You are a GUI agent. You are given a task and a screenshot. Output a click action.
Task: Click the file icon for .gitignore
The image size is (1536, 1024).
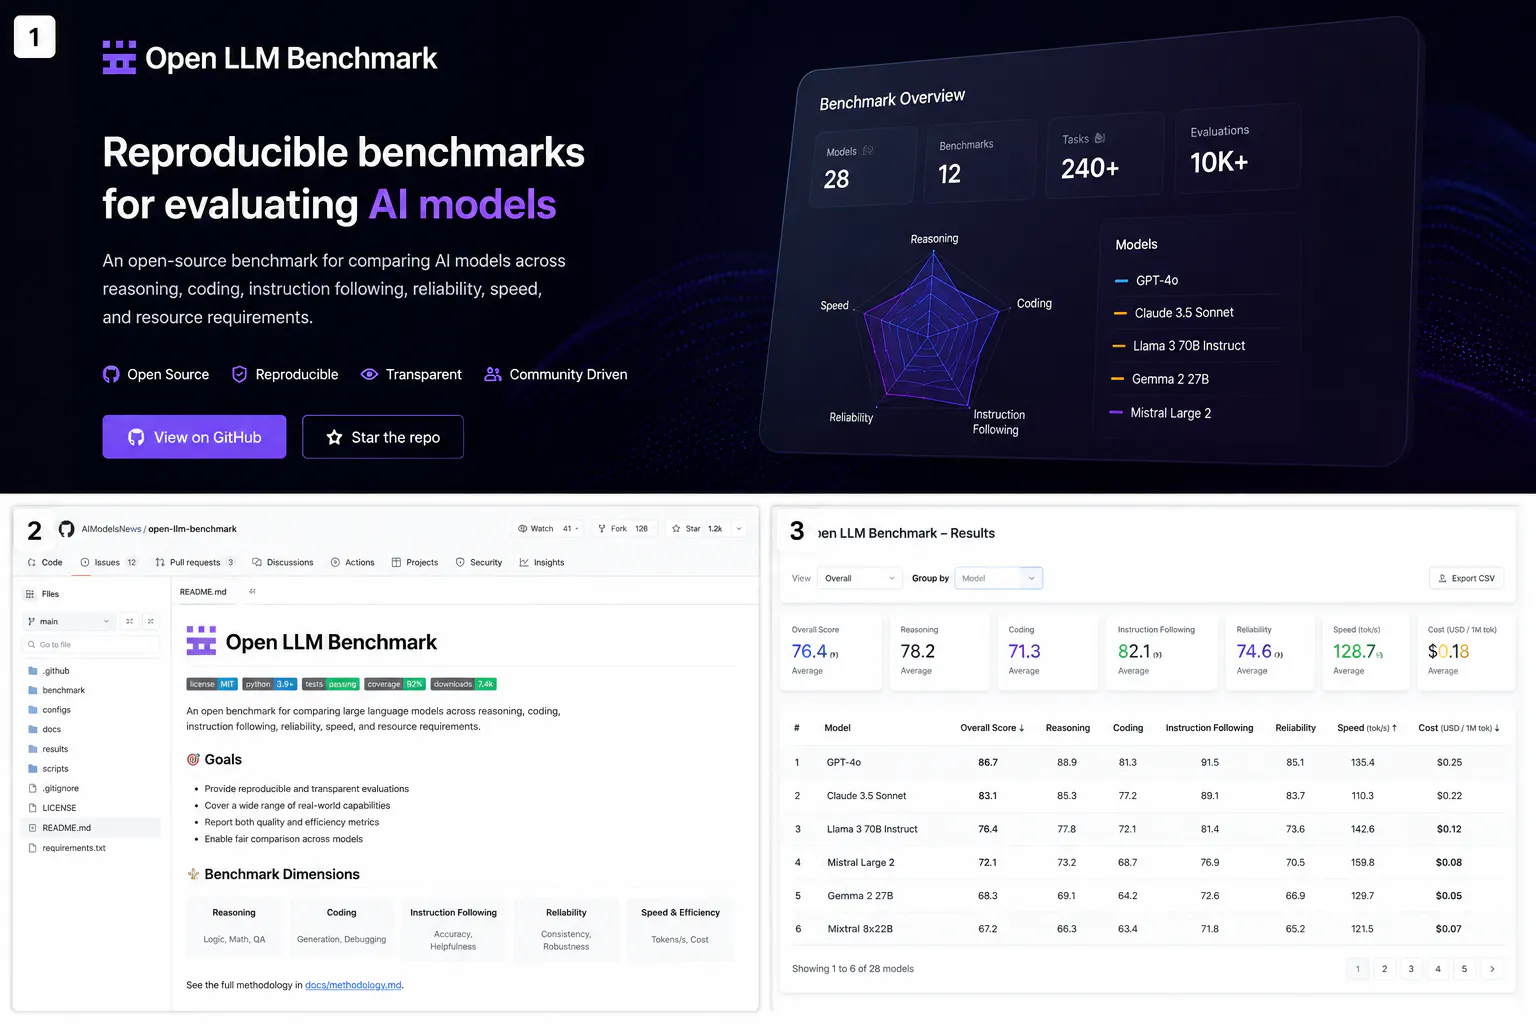point(33,788)
